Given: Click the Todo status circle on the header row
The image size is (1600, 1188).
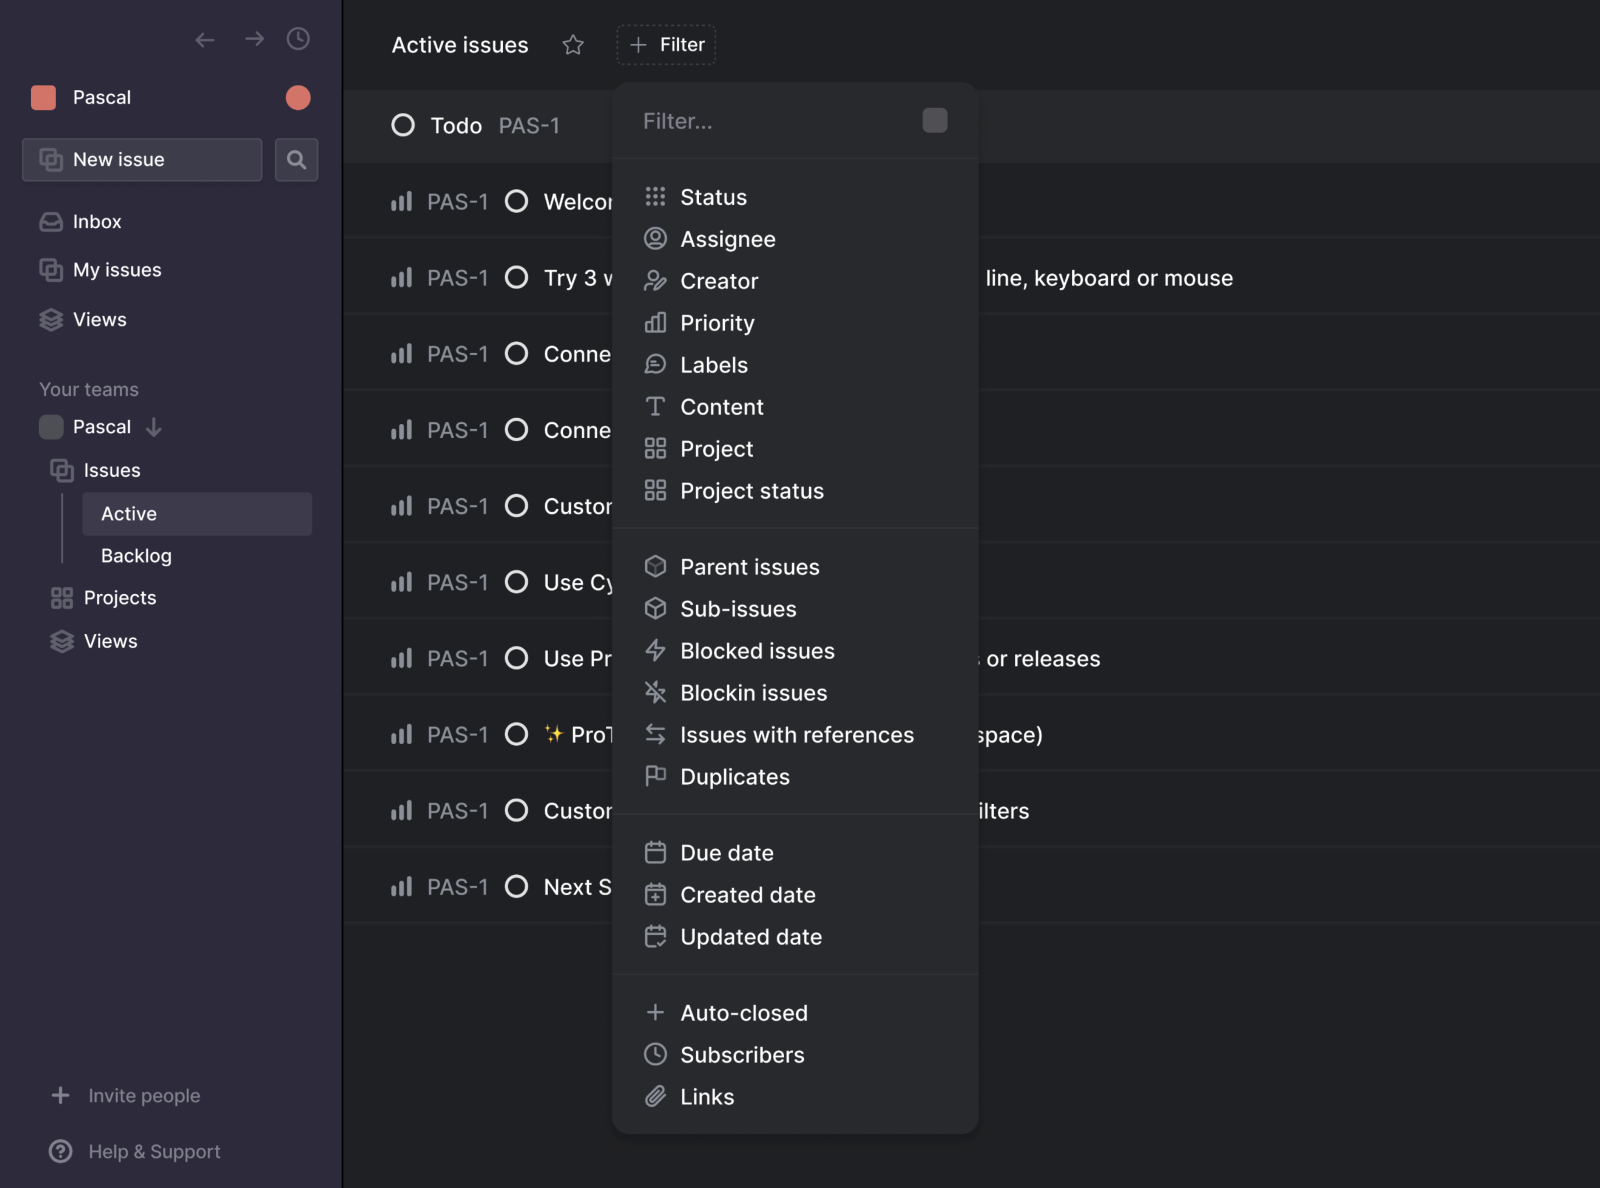Looking at the screenshot, I should tap(403, 125).
